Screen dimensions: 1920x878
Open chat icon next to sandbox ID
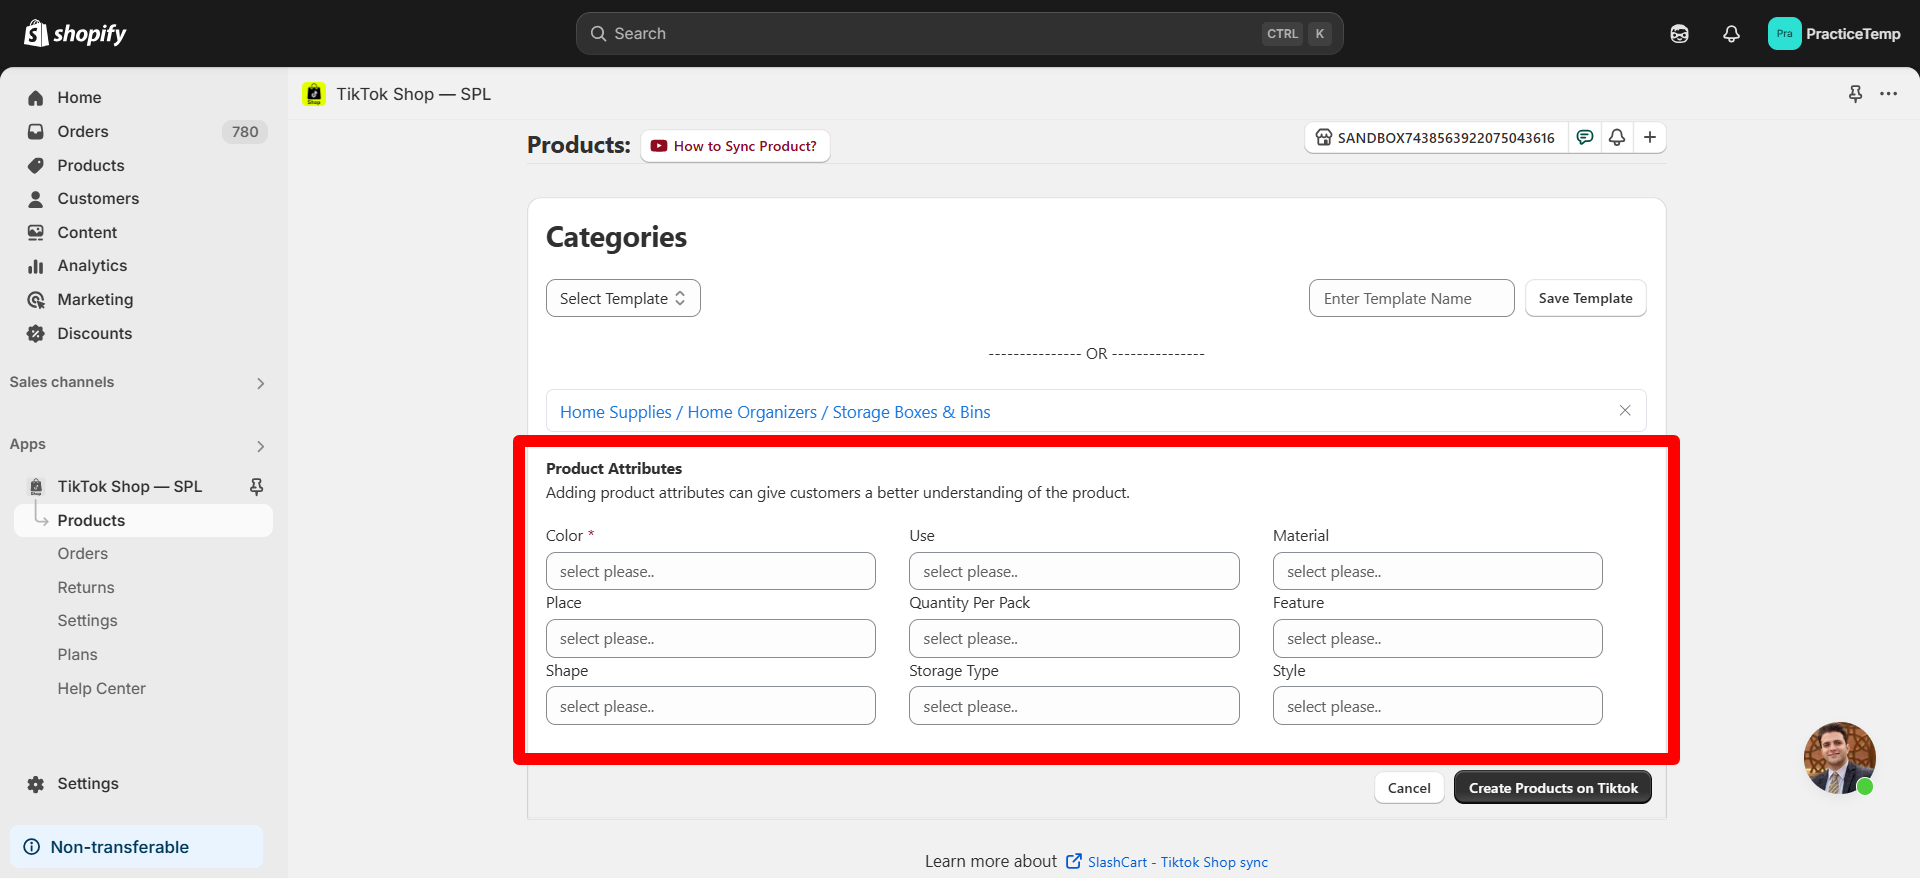[1585, 137]
